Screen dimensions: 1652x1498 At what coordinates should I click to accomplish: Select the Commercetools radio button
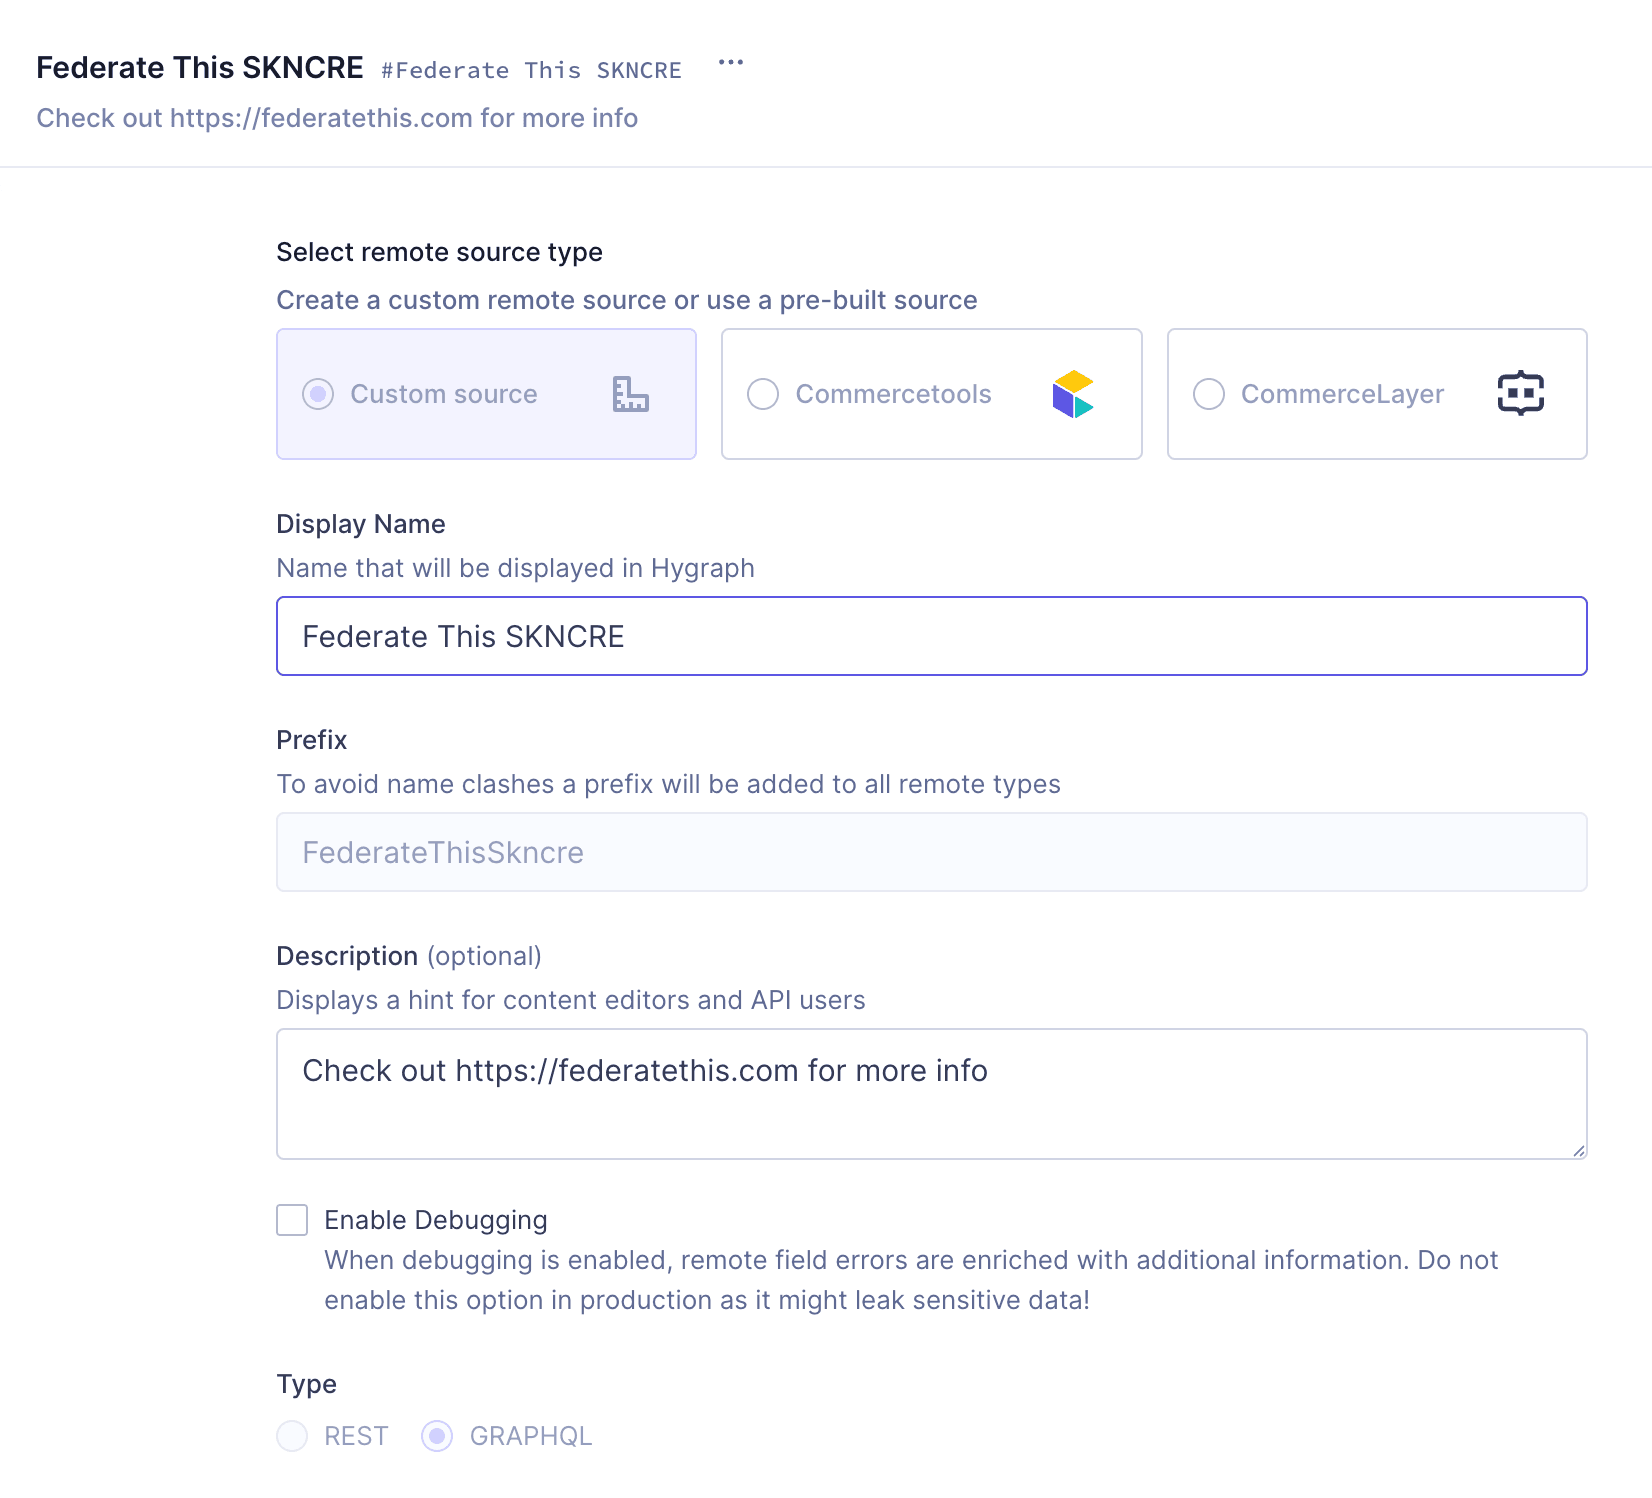[x=763, y=394]
